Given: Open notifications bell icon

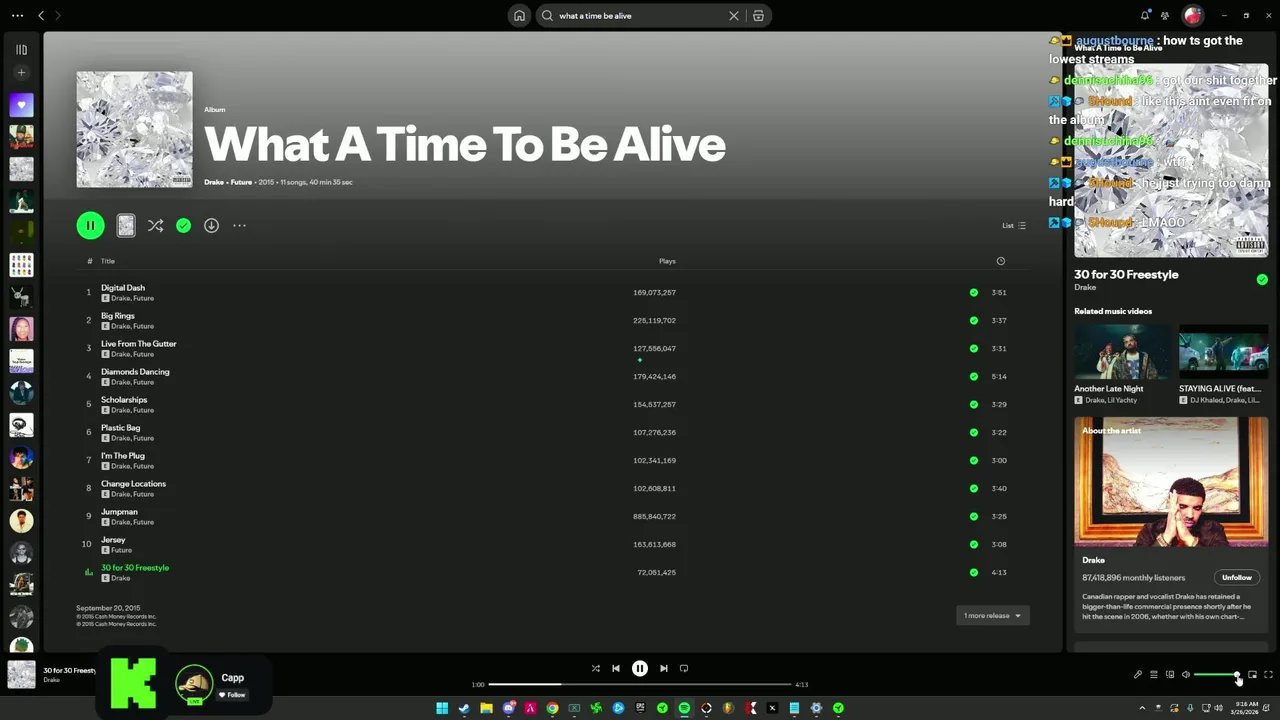Looking at the screenshot, I should [1145, 15].
